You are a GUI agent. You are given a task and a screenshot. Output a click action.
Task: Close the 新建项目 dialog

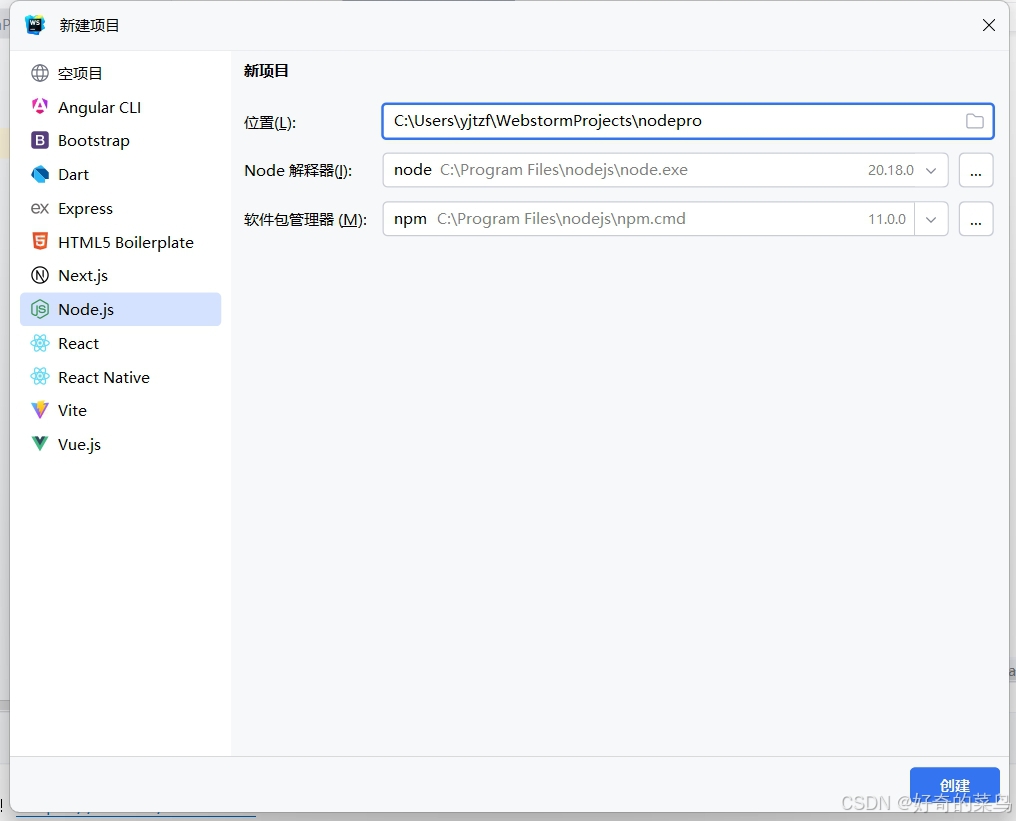[989, 25]
